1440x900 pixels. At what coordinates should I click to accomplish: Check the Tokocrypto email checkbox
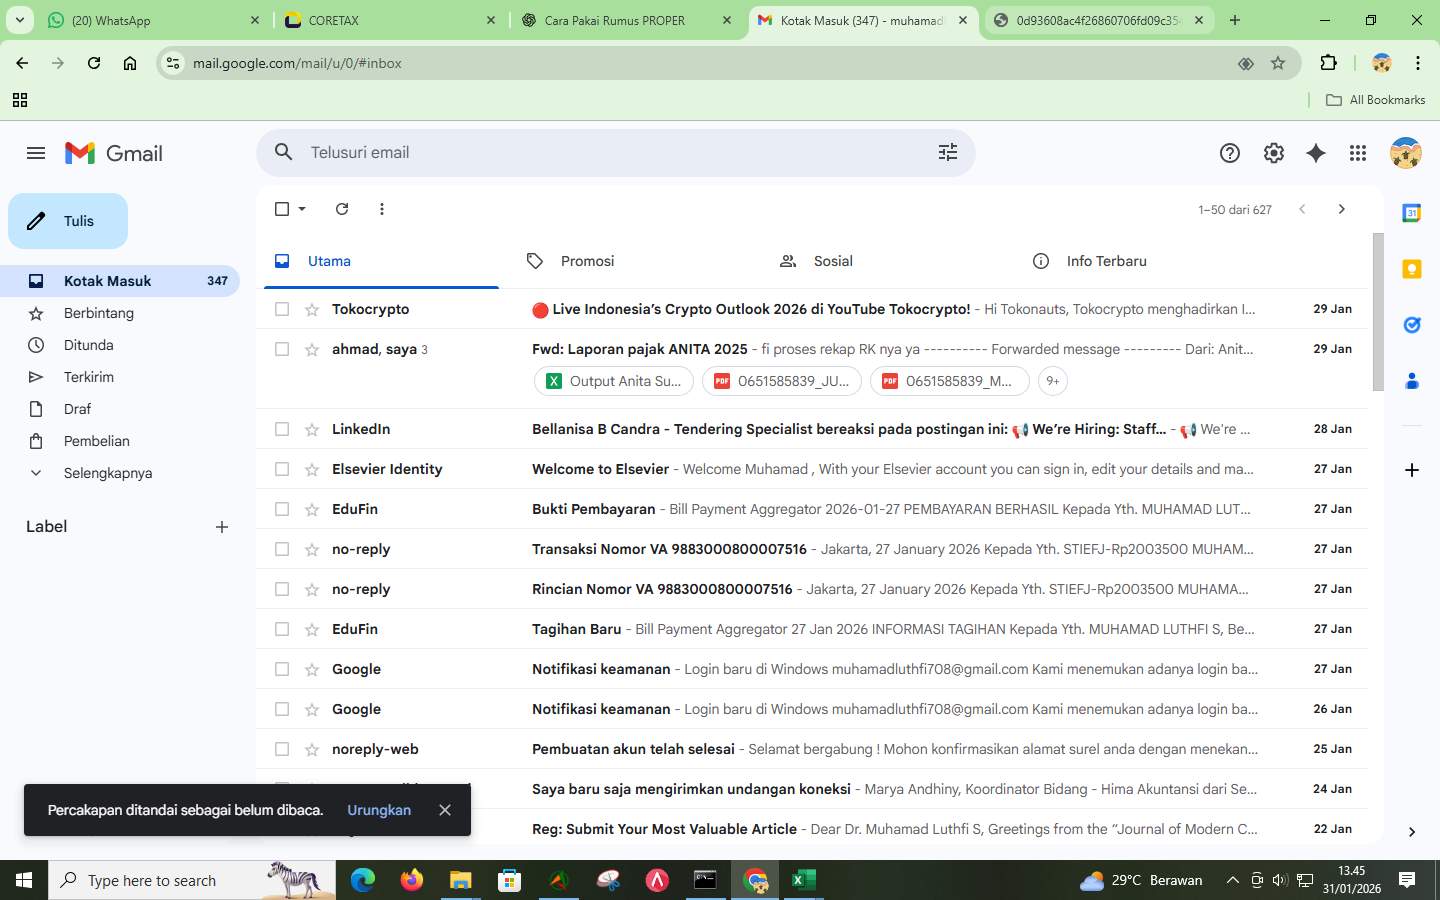(282, 309)
